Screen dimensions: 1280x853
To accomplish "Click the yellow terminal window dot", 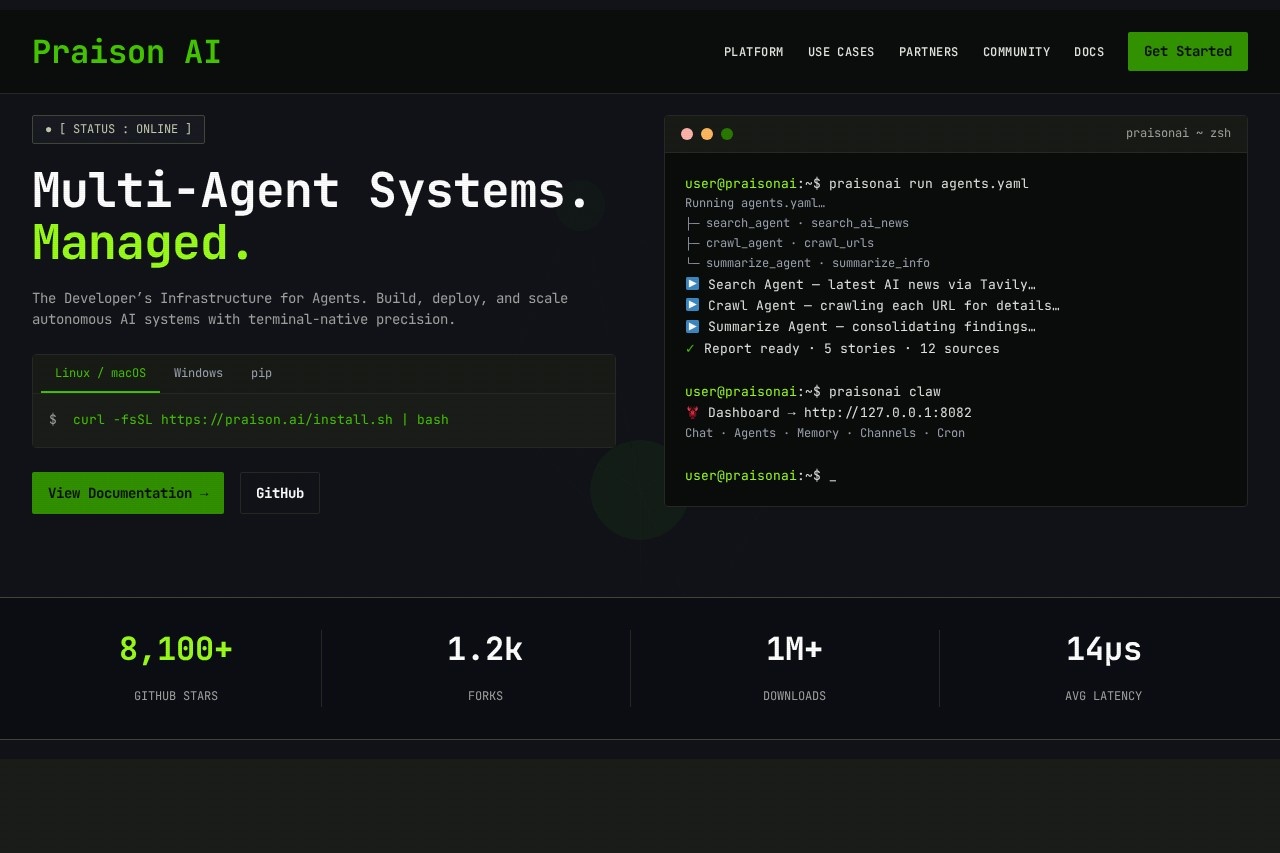I will 707,134.
